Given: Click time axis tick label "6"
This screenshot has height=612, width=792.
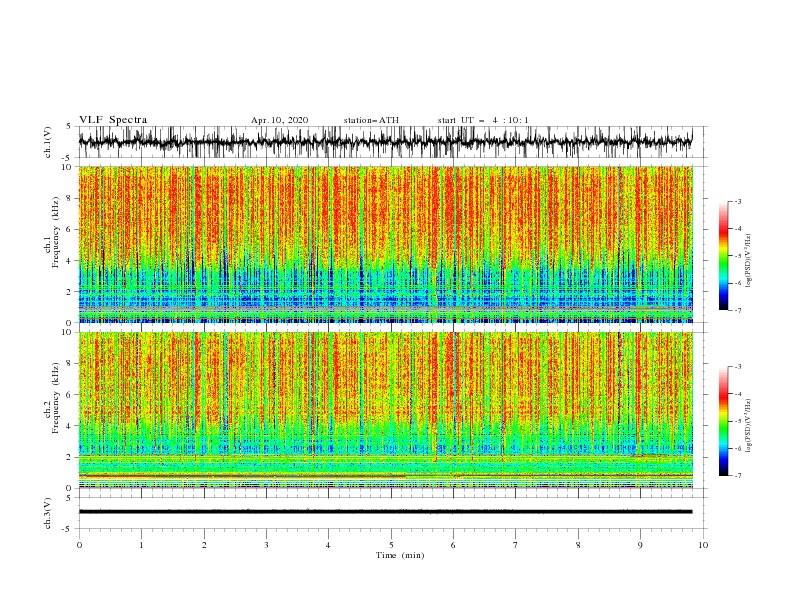Looking at the screenshot, I should [453, 545].
